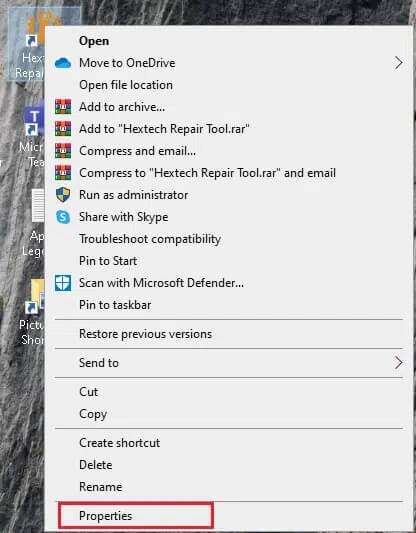Choose Copy from the menu

[93, 414]
